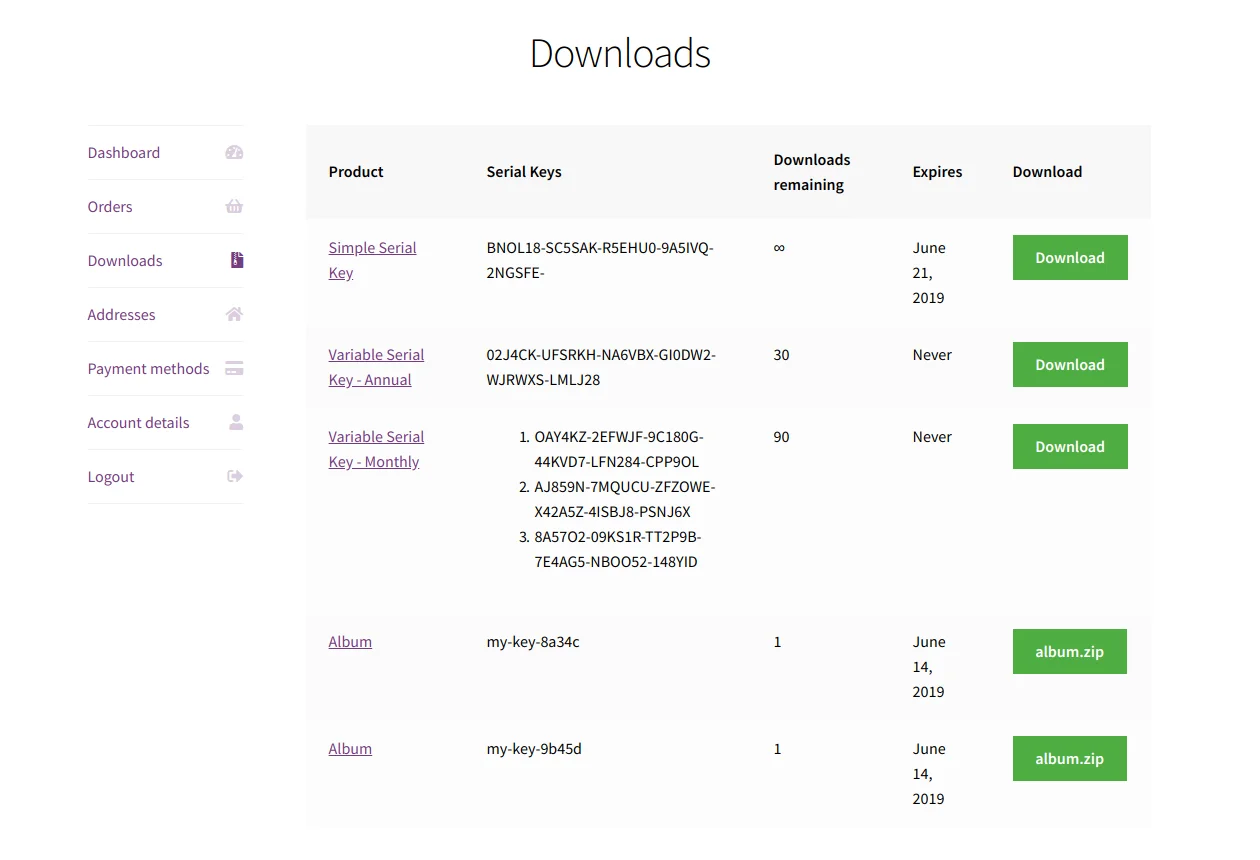Open Variable Serial Key - Annual link
The width and height of the screenshot is (1260, 860).
coord(376,367)
